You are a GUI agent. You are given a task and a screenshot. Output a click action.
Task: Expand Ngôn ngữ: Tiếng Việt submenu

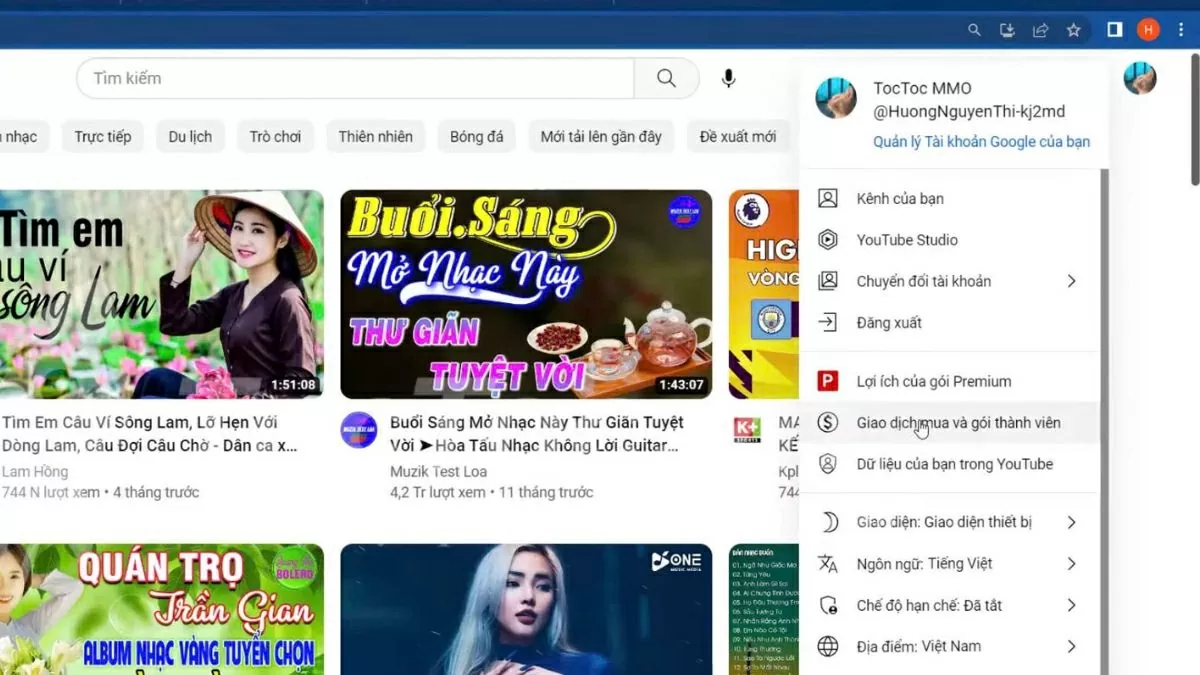pyautogui.click(x=925, y=563)
